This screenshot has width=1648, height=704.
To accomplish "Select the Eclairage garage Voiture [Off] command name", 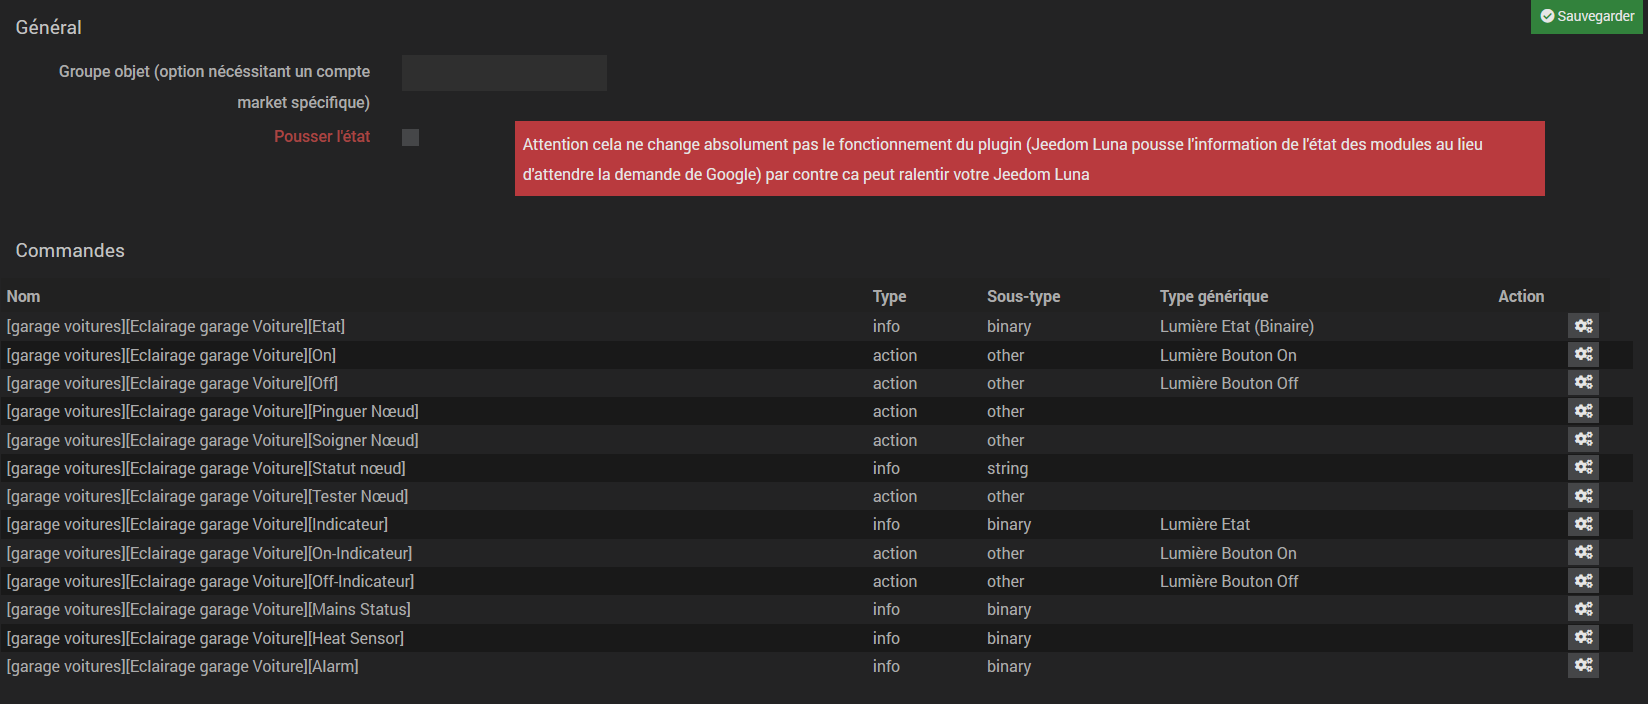I will click(172, 383).
